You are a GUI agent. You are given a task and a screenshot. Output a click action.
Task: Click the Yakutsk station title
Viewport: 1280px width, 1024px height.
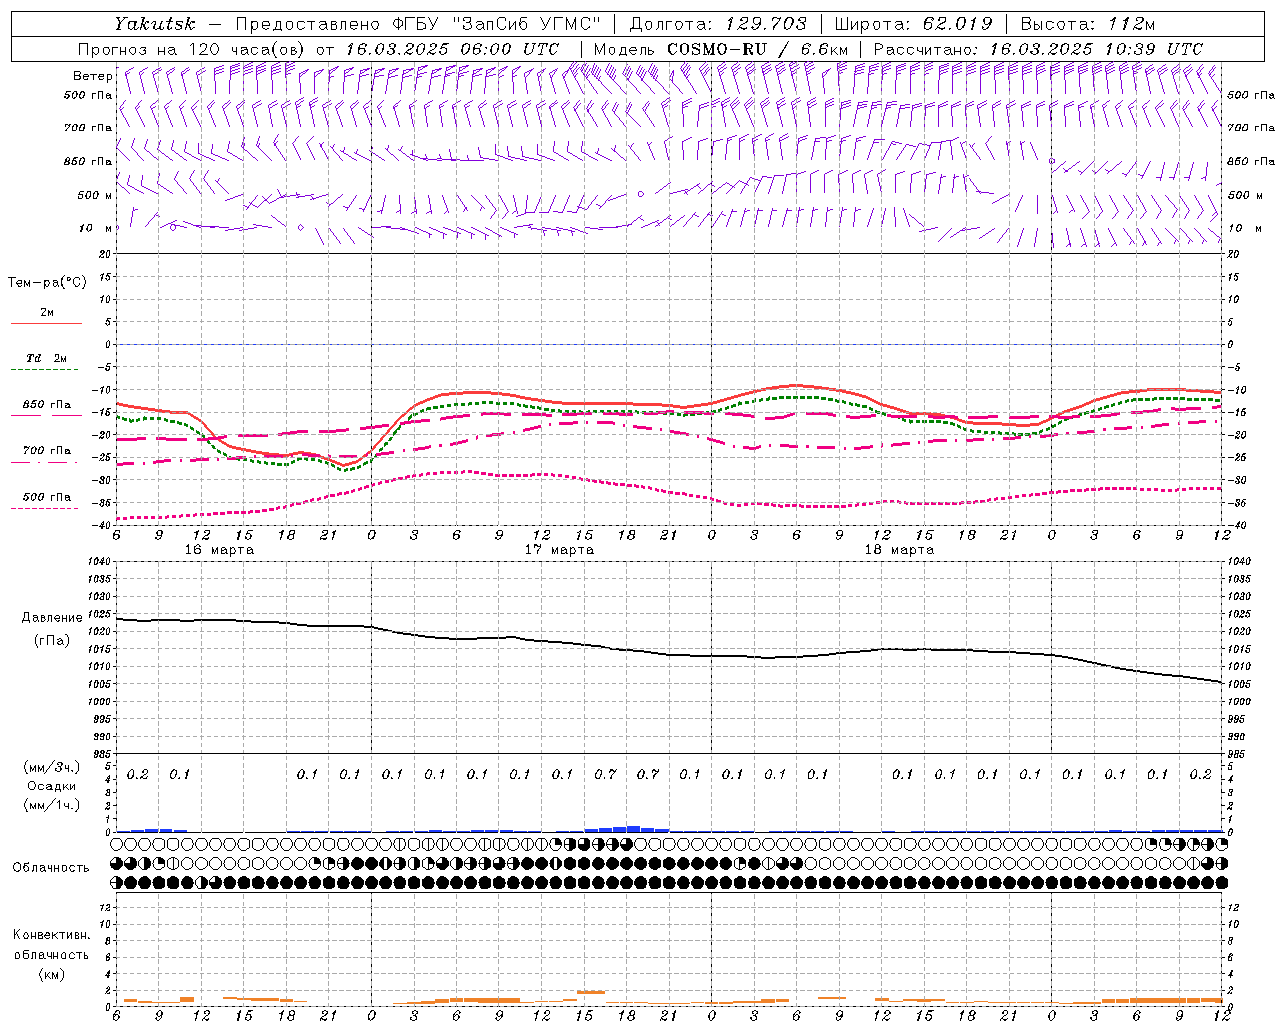[x=155, y=23]
